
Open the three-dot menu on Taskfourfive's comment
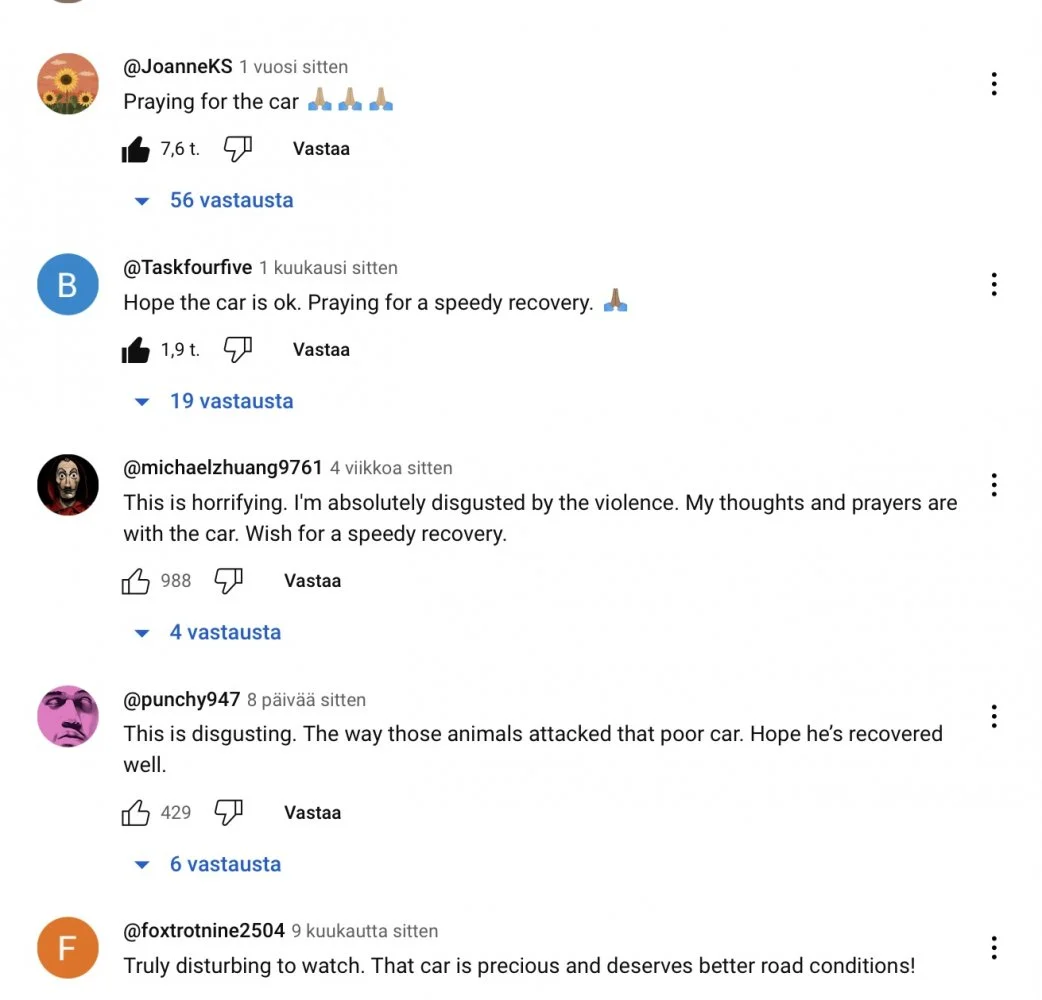tap(993, 284)
